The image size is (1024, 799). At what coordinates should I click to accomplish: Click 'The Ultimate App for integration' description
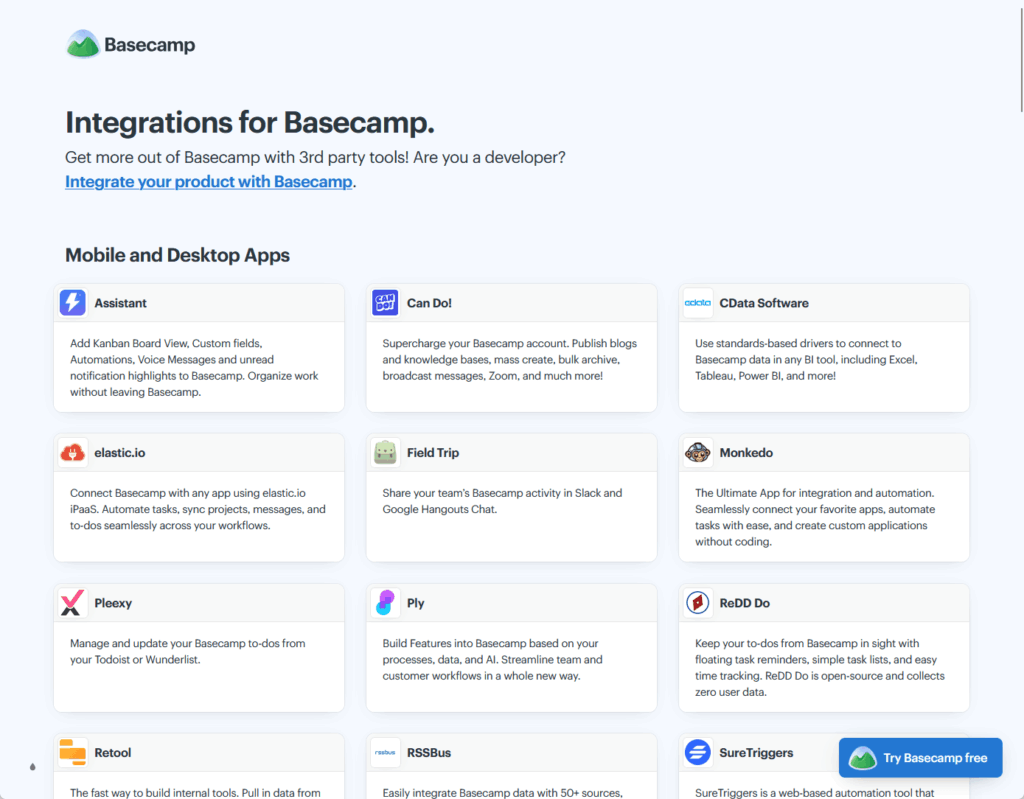[x=815, y=517]
